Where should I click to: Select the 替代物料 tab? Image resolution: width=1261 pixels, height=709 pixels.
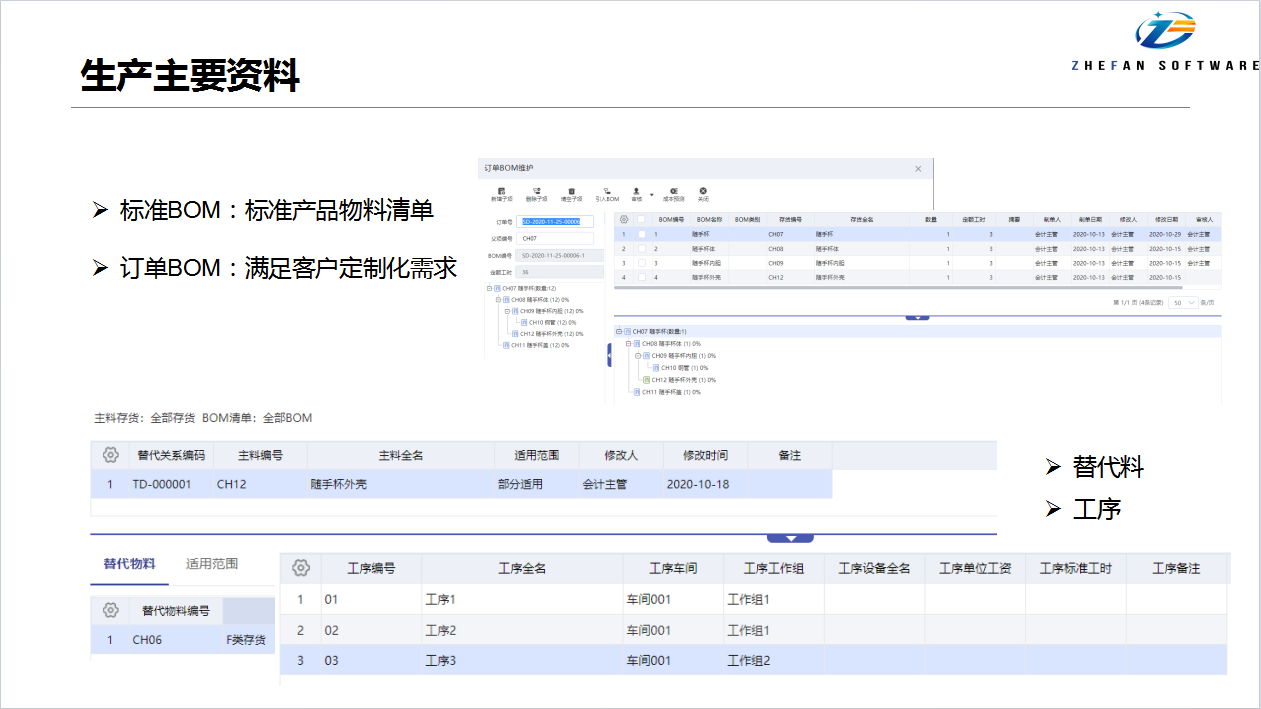pyautogui.click(x=129, y=563)
